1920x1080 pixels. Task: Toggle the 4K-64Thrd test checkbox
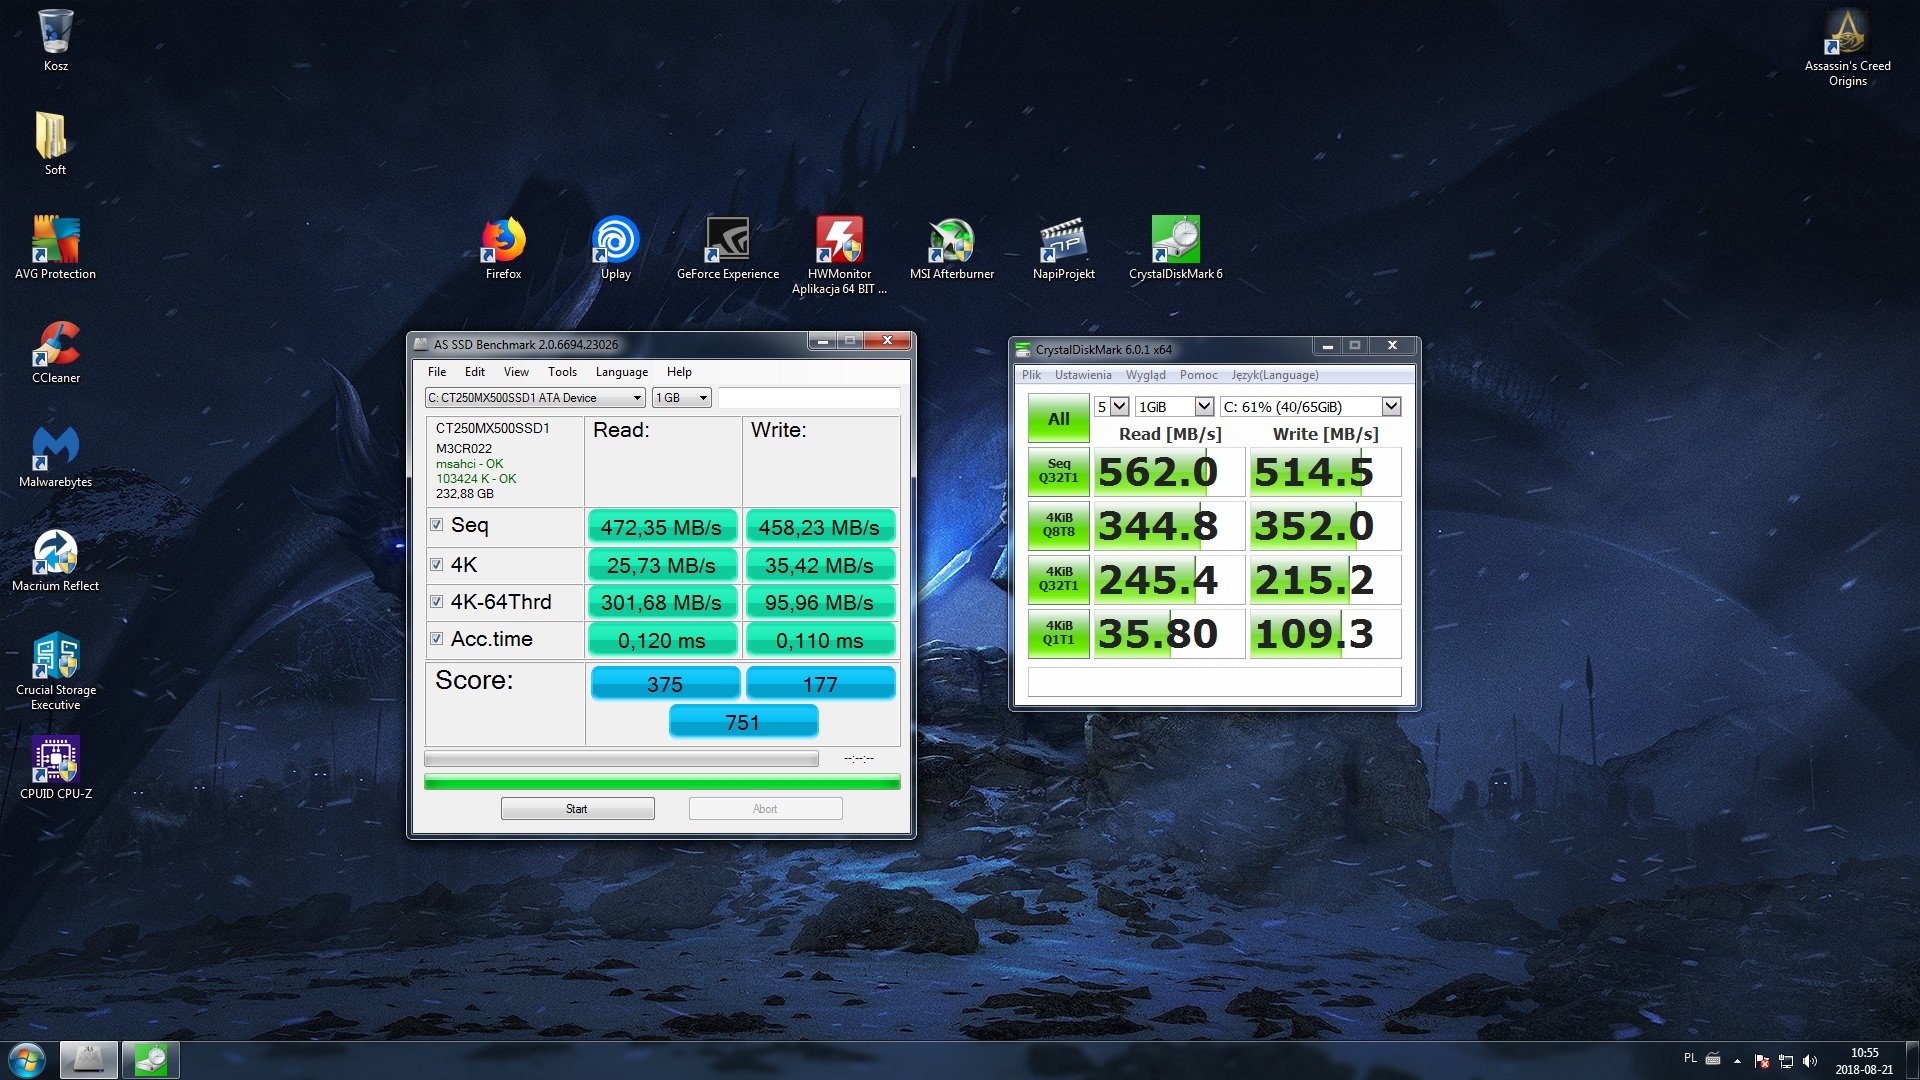pos(436,602)
